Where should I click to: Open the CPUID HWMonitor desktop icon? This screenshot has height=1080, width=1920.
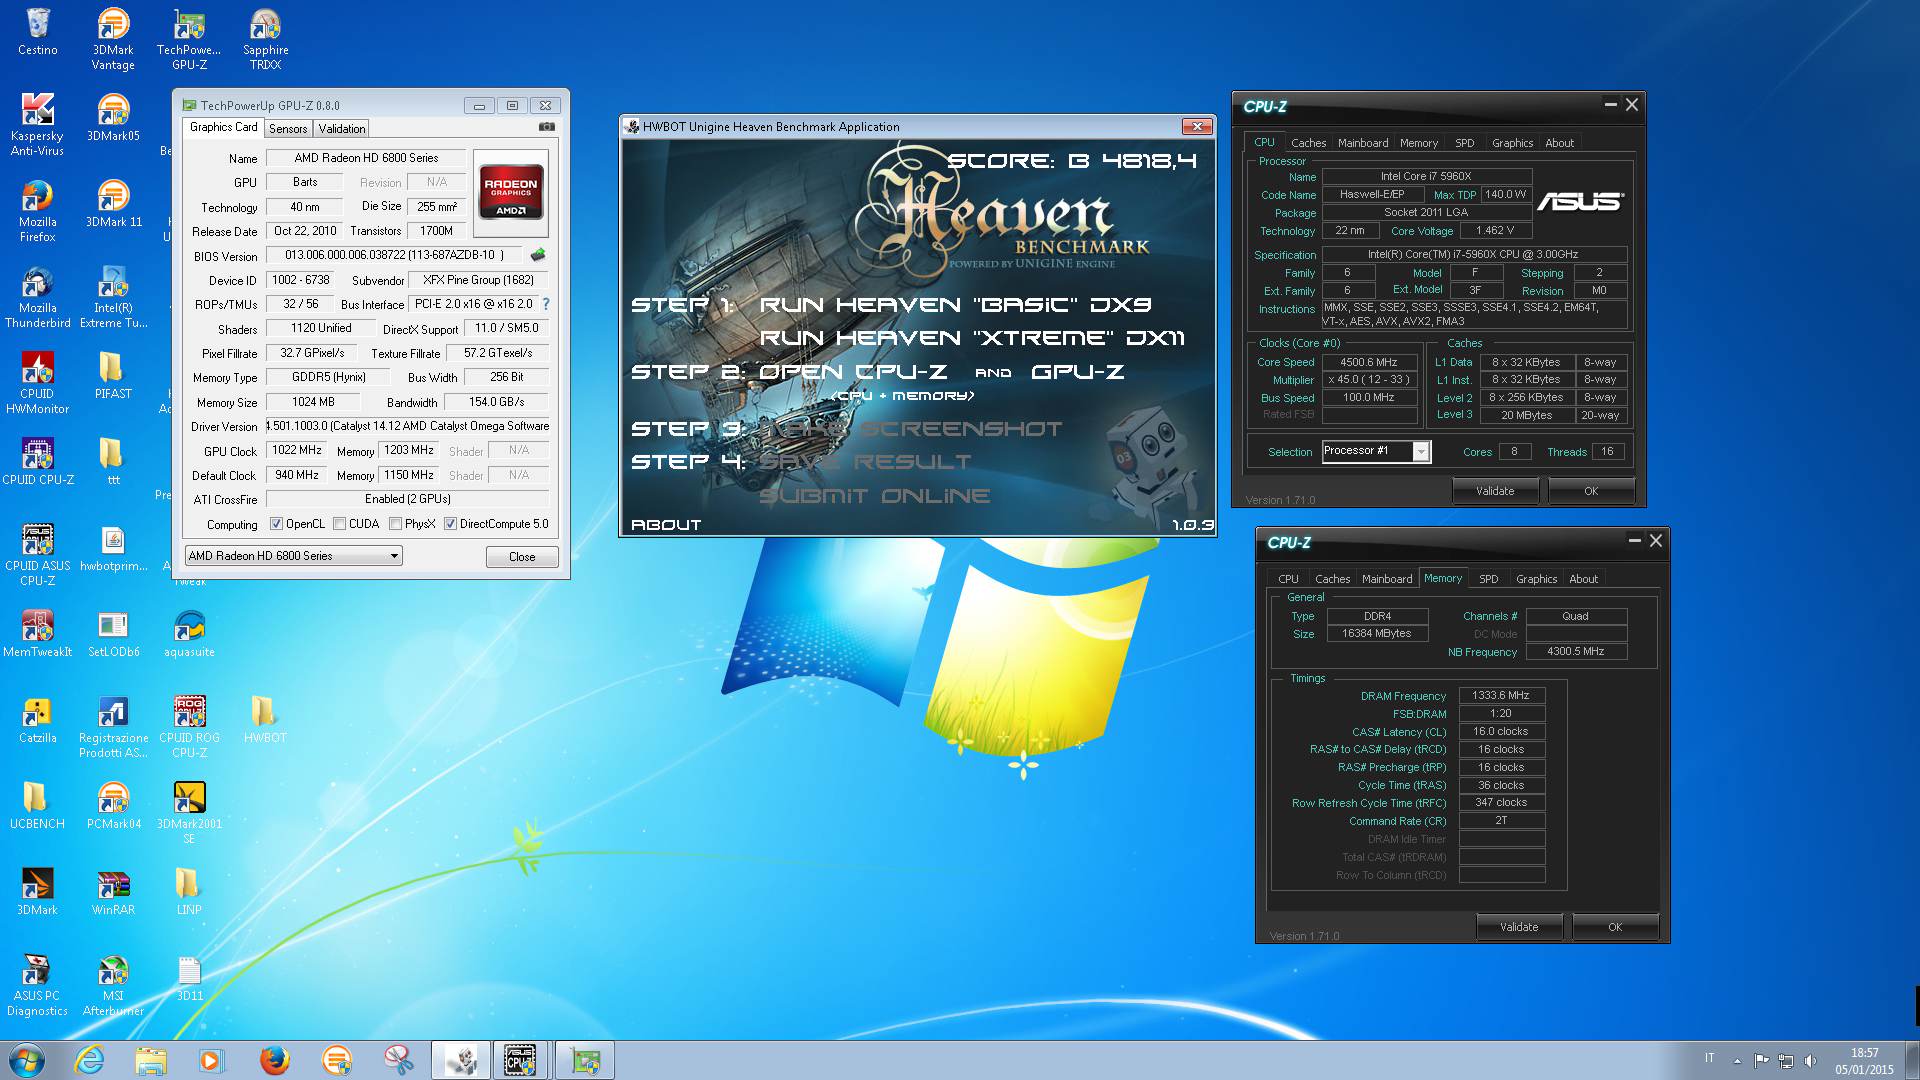[x=38, y=383]
